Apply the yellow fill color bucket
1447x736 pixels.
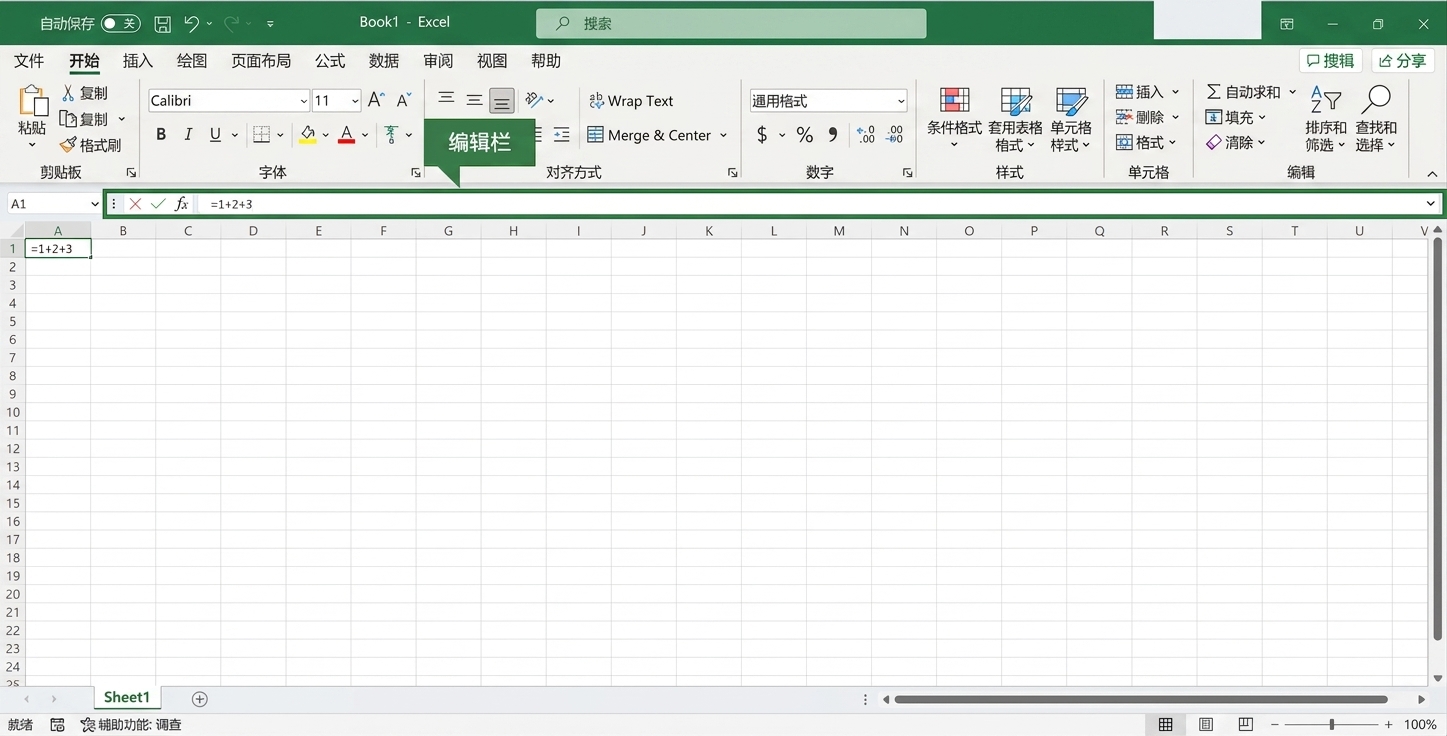[308, 134]
